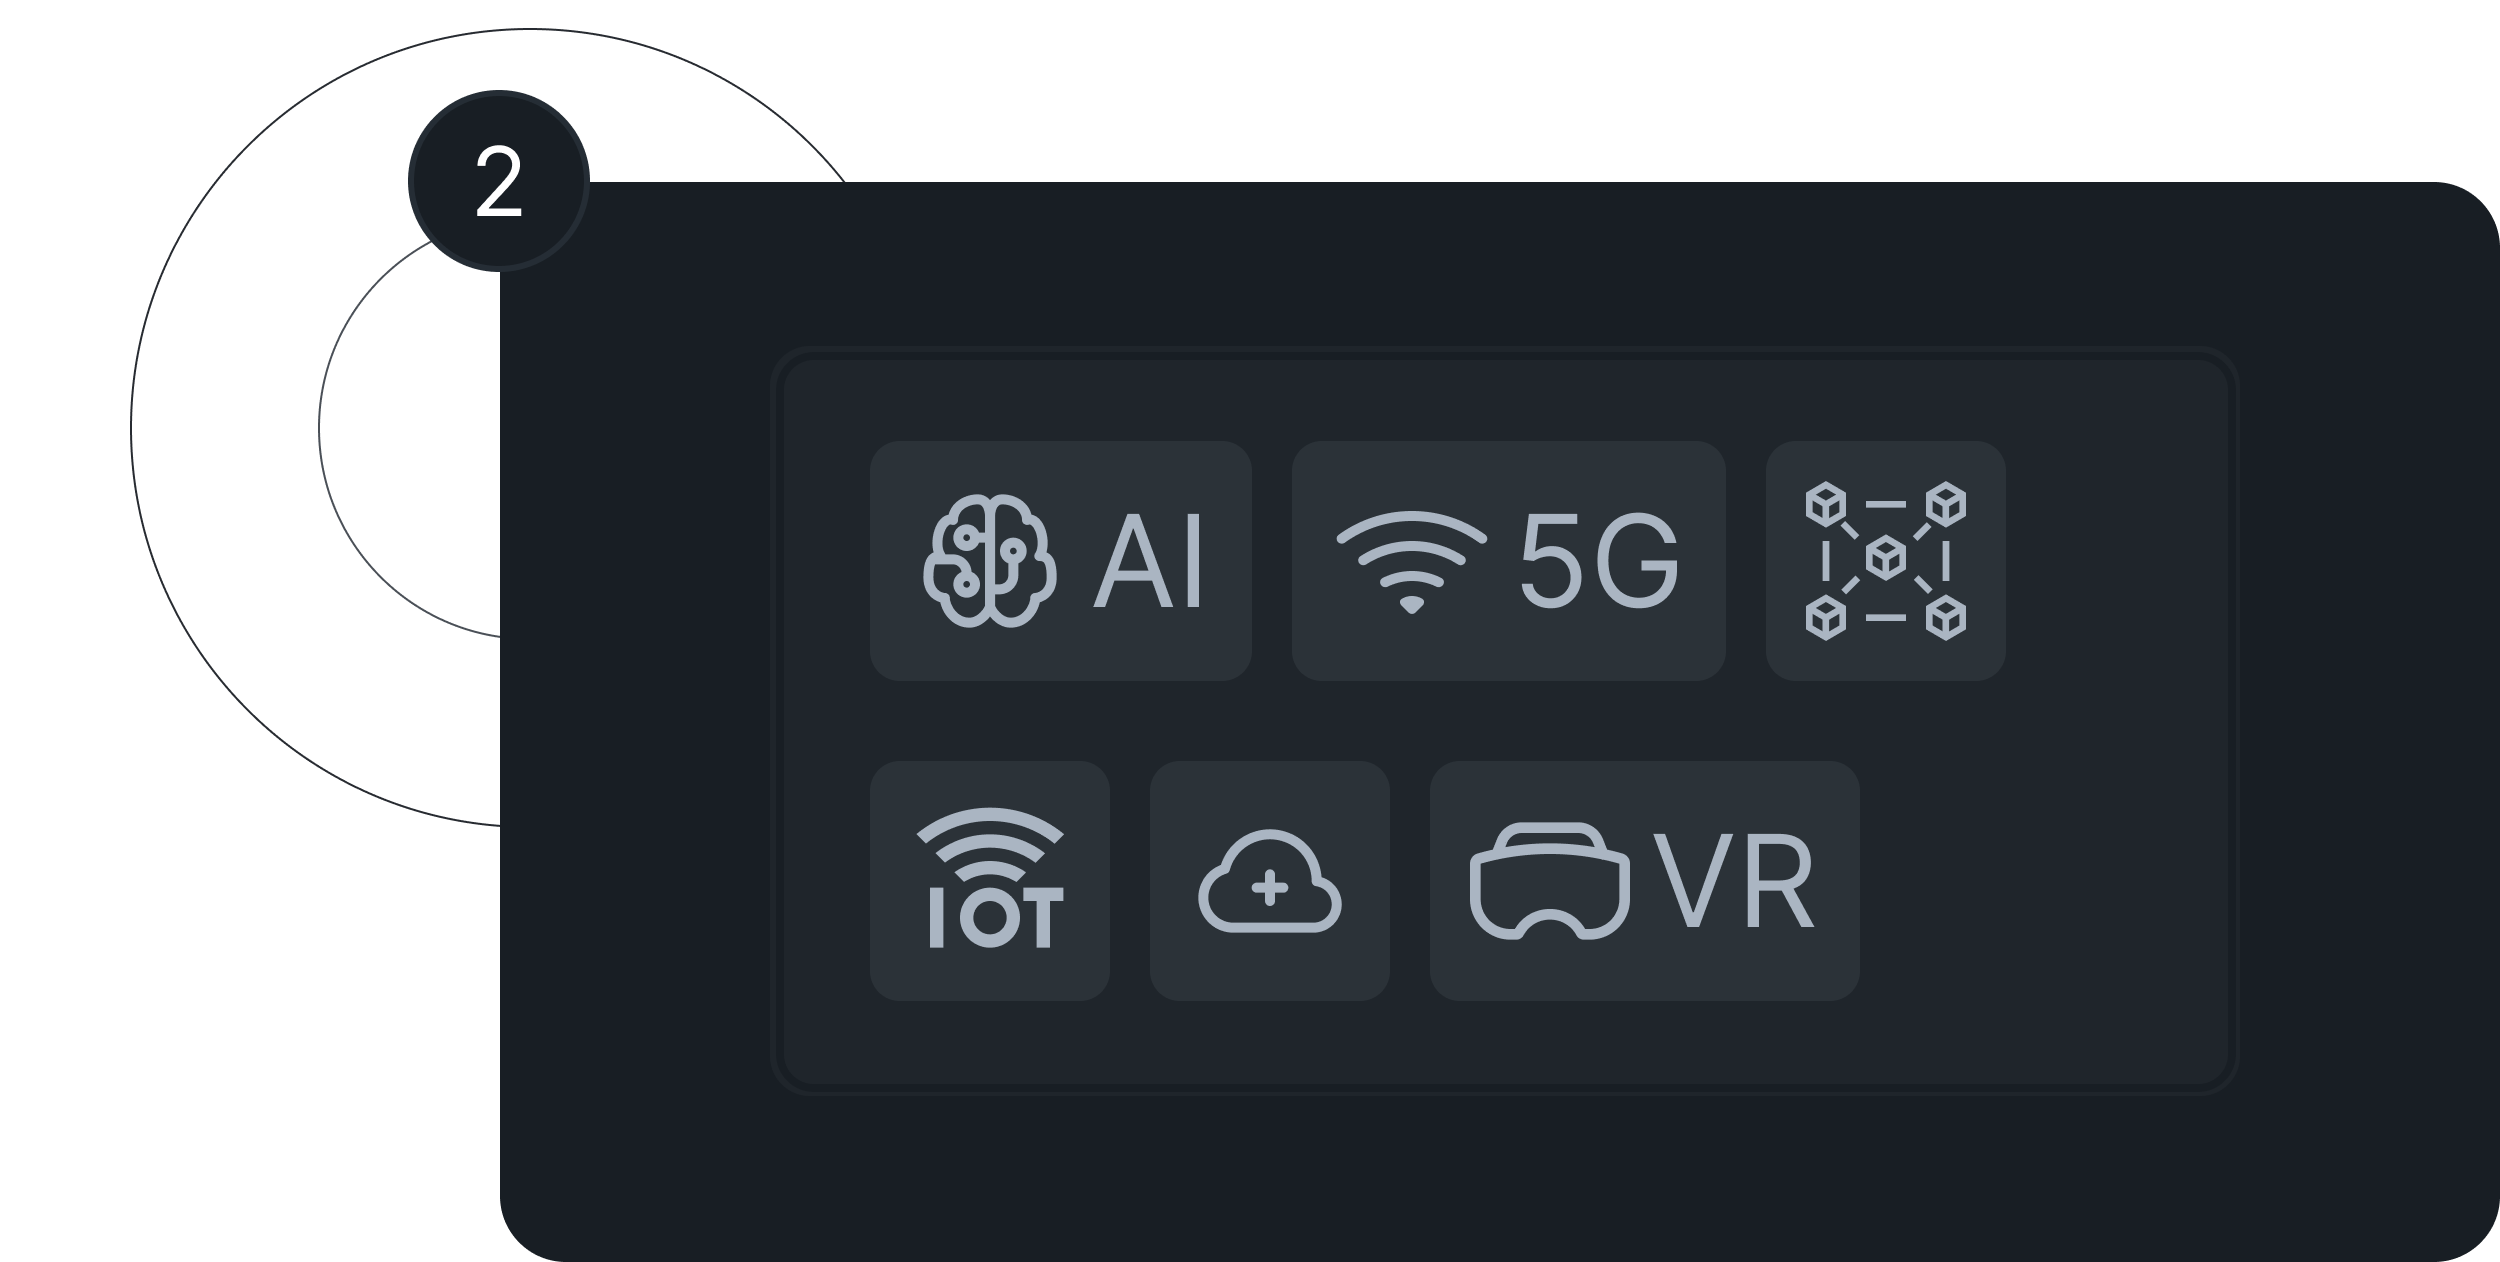The image size is (2500, 1262).
Task: Click the brain icon on the AI tile
Action: [x=989, y=561]
